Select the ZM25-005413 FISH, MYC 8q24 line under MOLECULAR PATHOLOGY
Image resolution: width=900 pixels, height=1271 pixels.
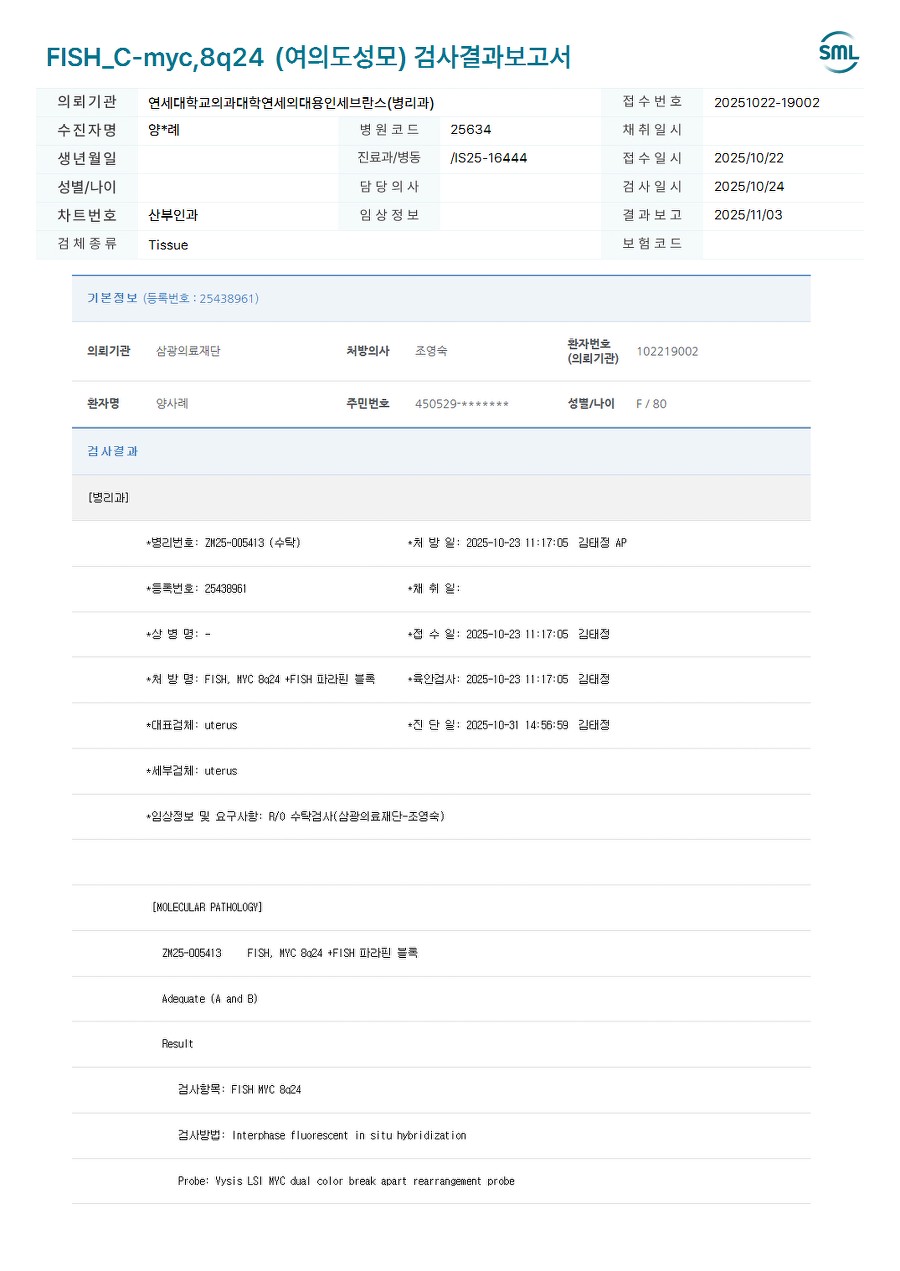point(290,953)
